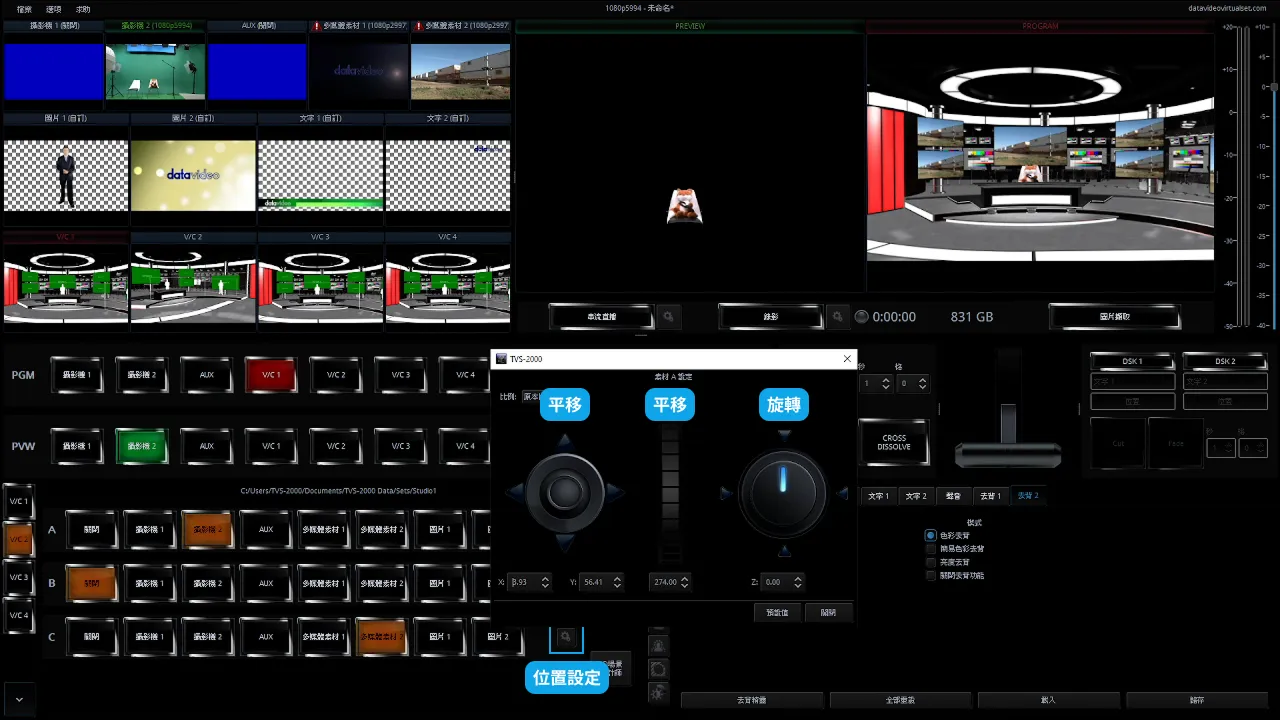
Task: Click the arrow above the rotation knob
Action: tap(785, 435)
